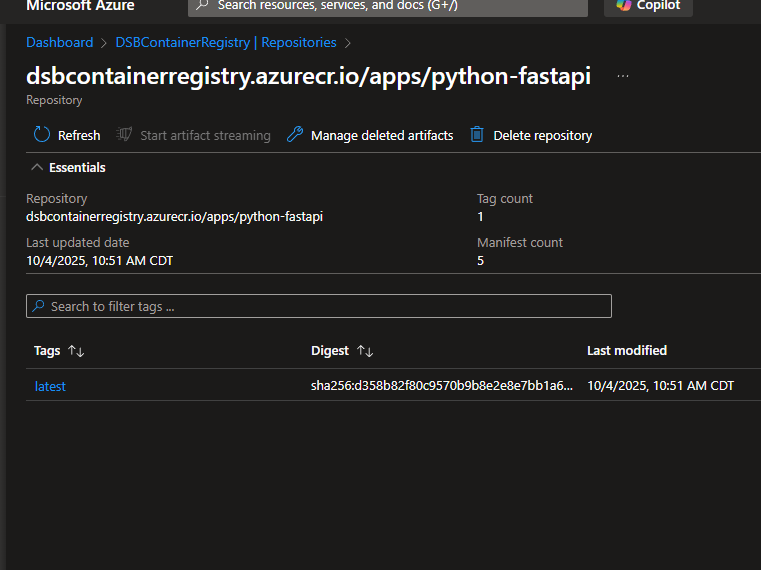The width and height of the screenshot is (761, 570).
Task: Click the magnifier icon in the global search bar
Action: click(202, 5)
